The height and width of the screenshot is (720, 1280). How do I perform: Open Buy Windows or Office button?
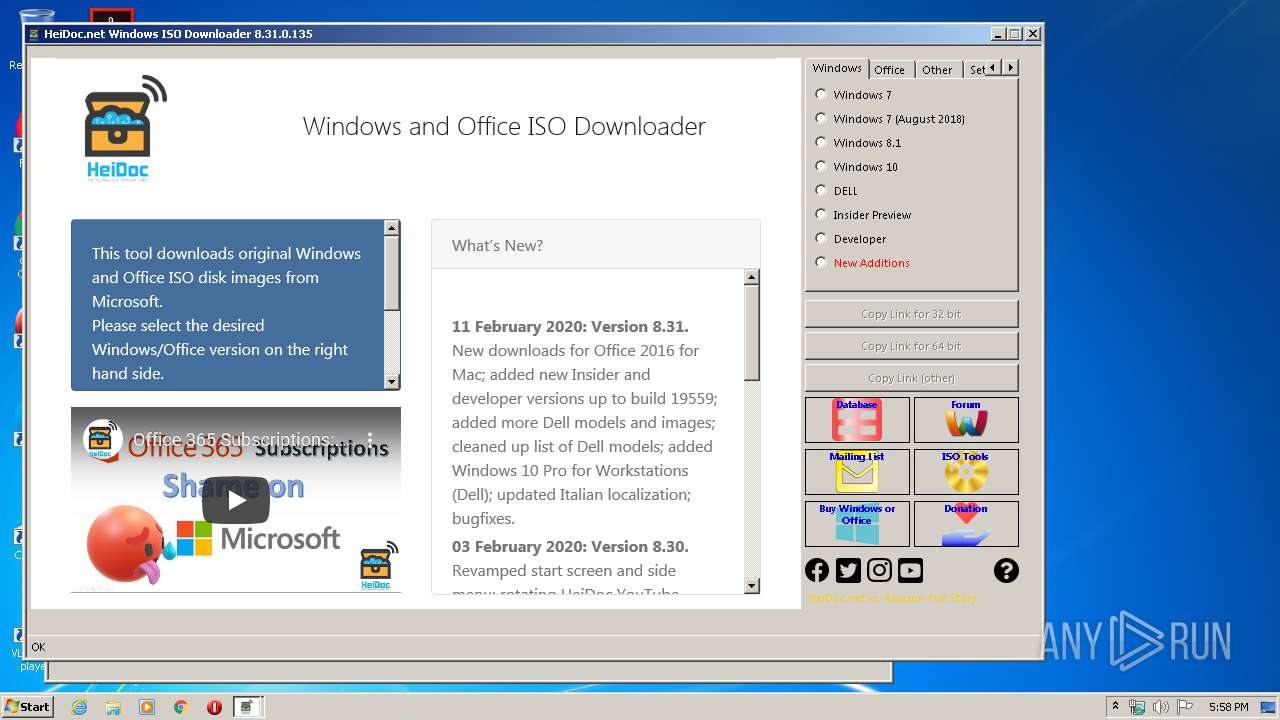pyautogui.click(x=857, y=524)
